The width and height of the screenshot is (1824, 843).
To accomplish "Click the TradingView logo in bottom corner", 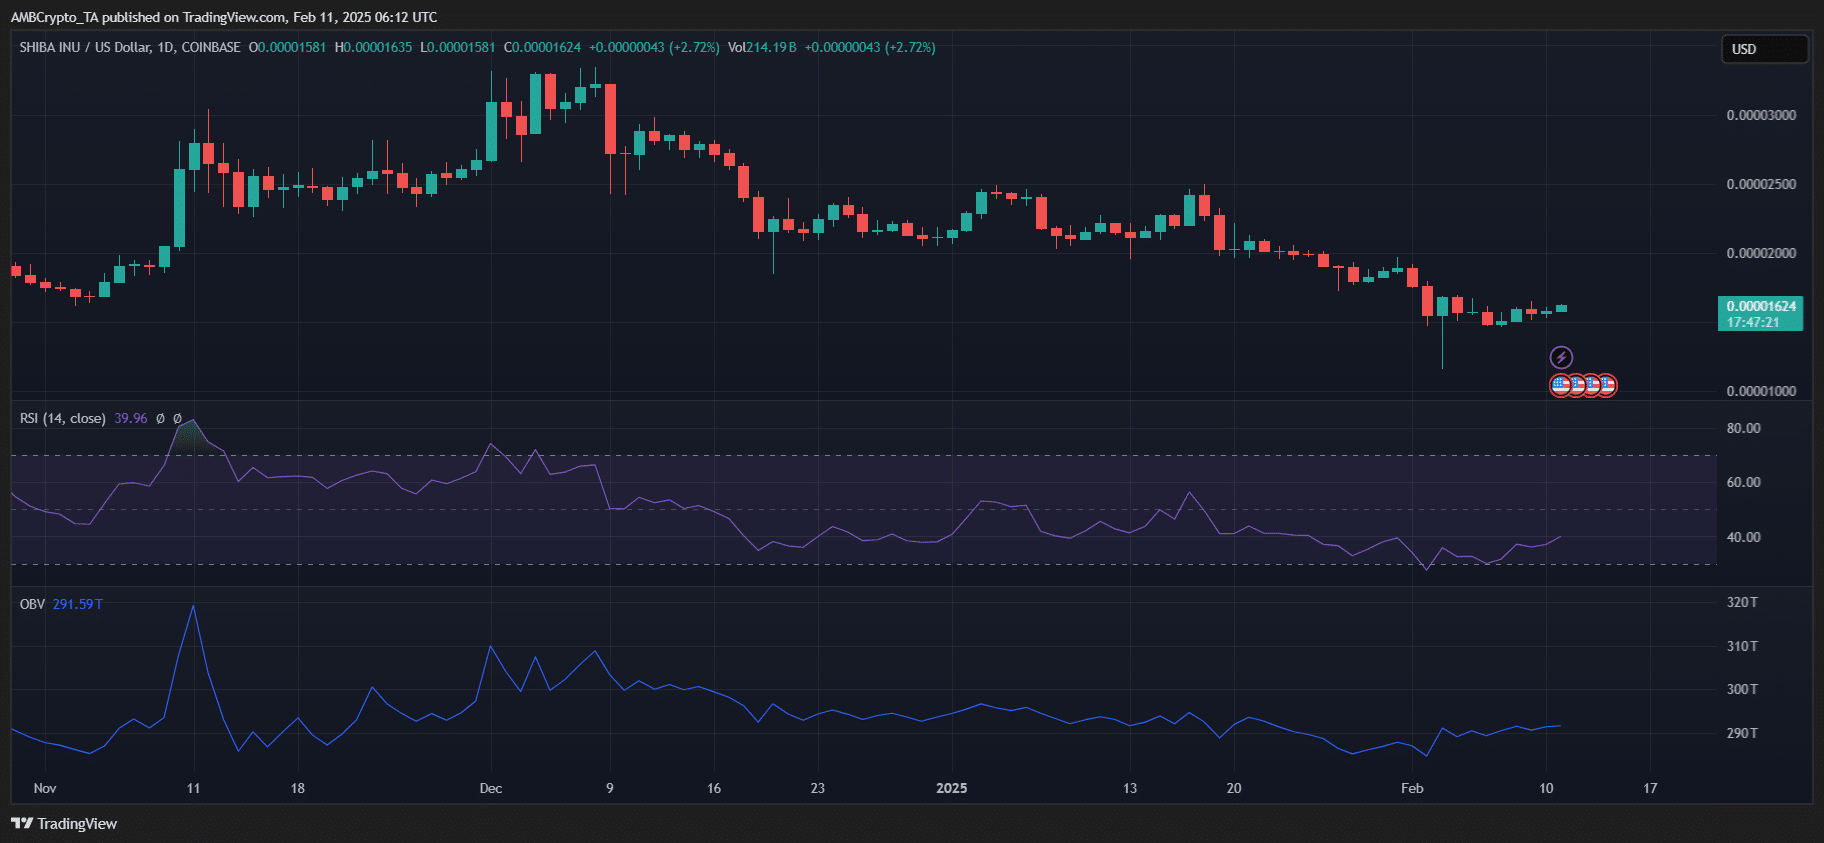I will (21, 823).
